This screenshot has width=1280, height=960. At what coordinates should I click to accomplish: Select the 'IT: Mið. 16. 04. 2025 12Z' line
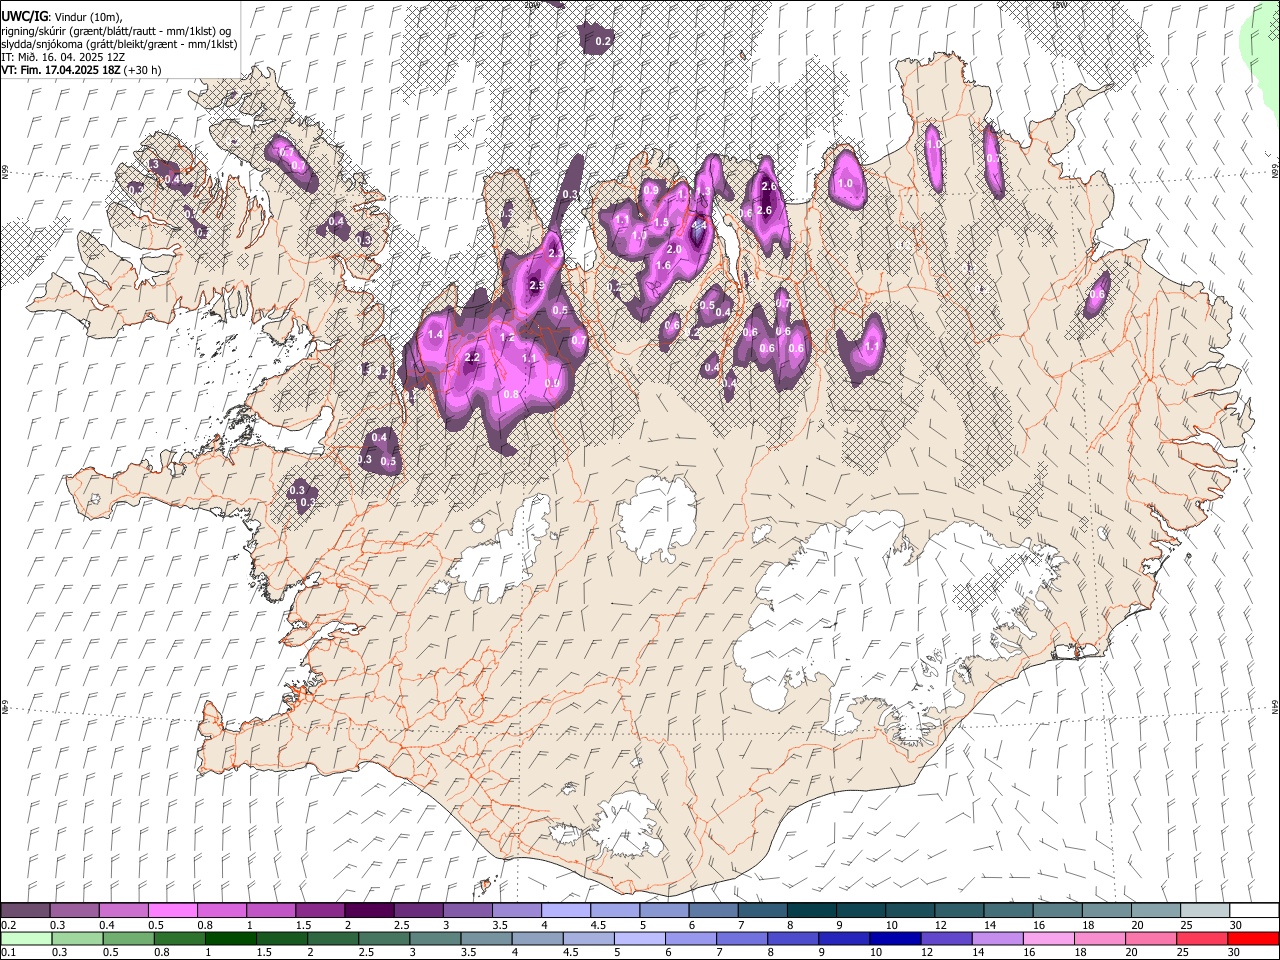pos(63,58)
